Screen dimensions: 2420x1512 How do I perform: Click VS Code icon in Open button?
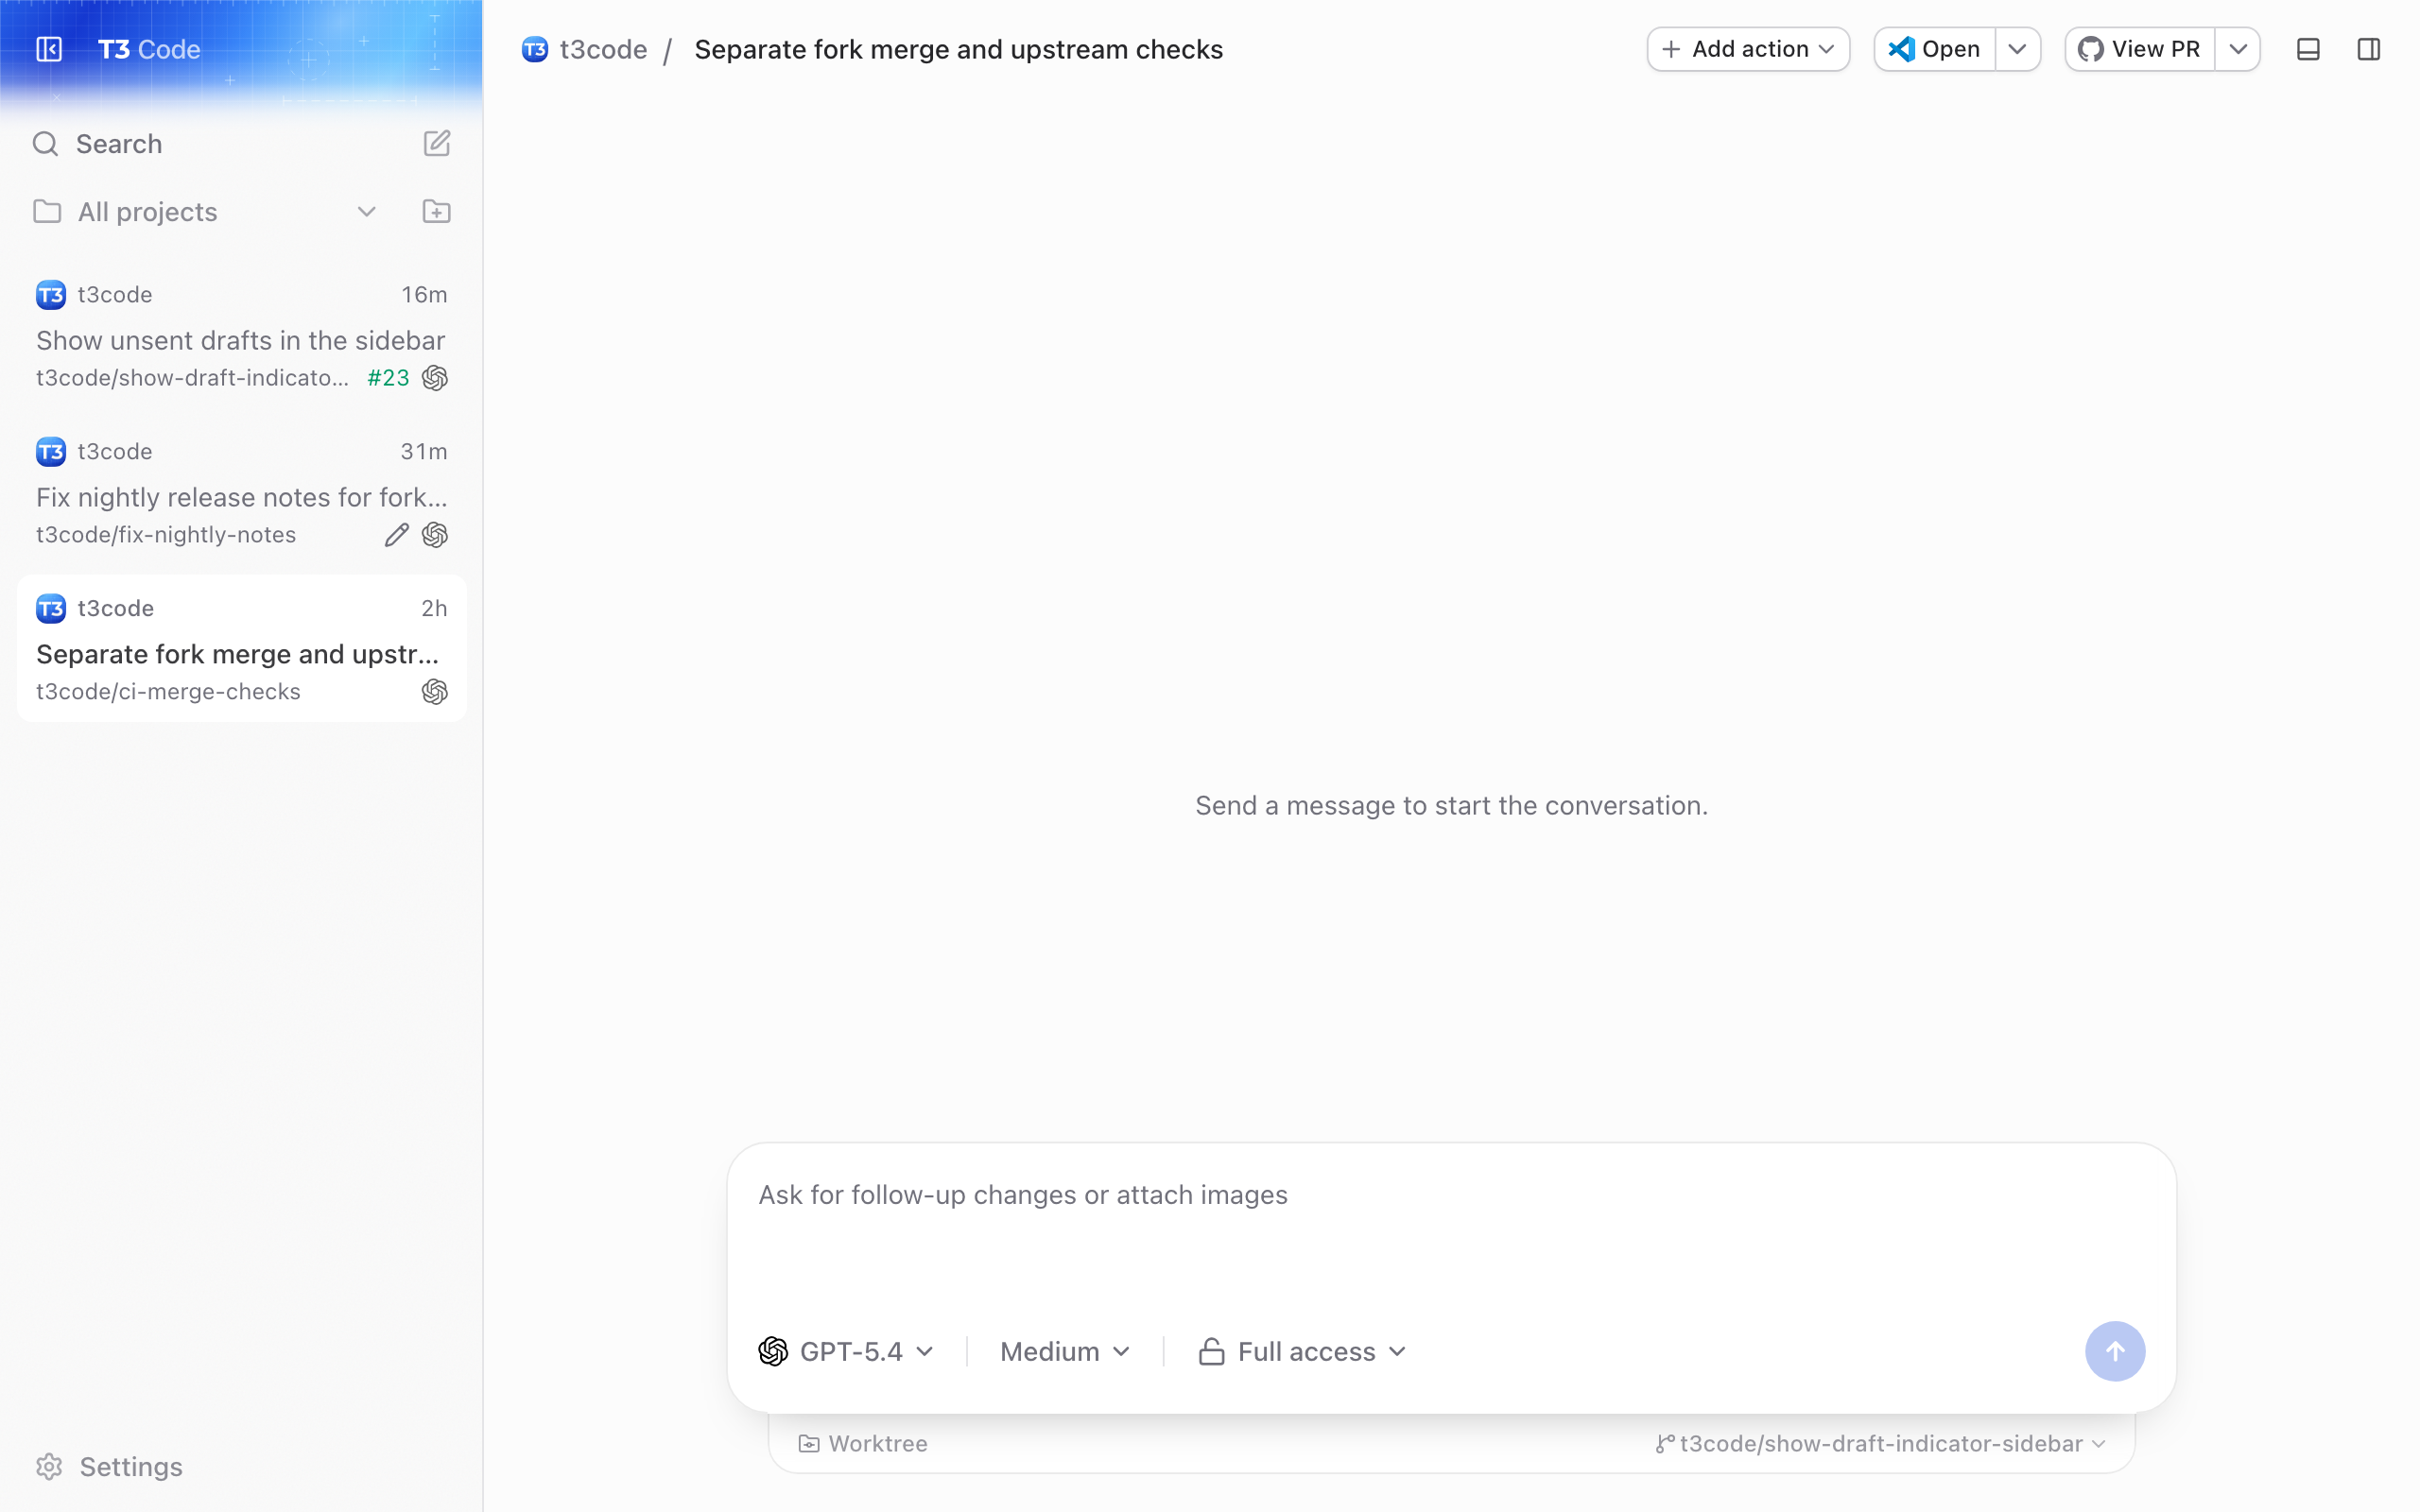[x=1901, y=49]
